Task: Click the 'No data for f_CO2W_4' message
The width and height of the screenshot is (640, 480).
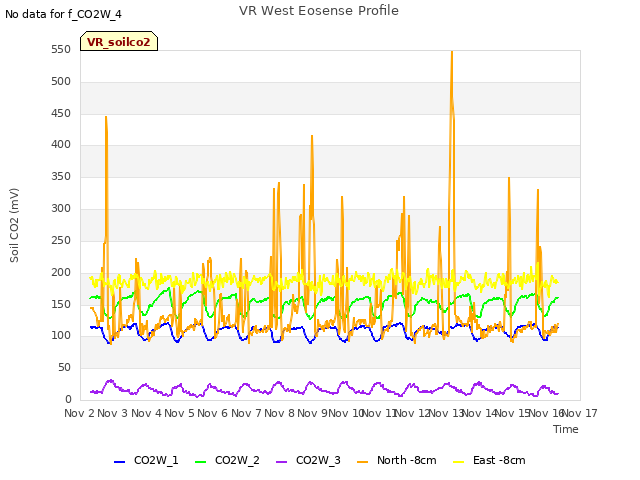Action: (63, 14)
